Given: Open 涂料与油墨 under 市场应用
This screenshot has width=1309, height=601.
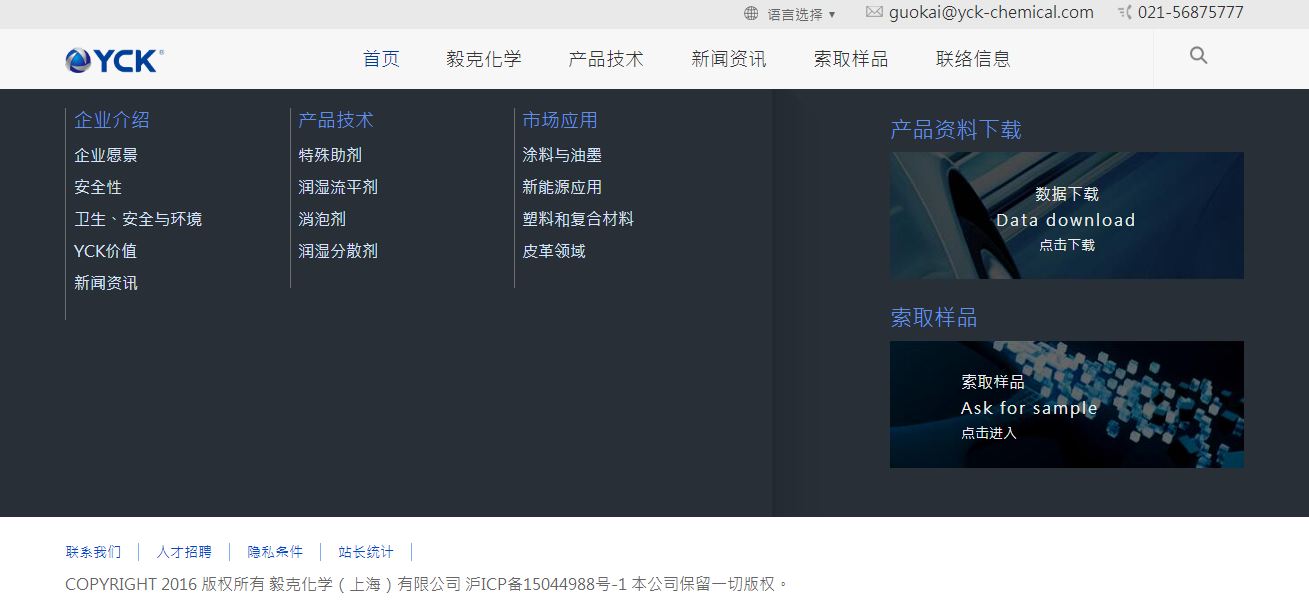Looking at the screenshot, I should coord(562,155).
